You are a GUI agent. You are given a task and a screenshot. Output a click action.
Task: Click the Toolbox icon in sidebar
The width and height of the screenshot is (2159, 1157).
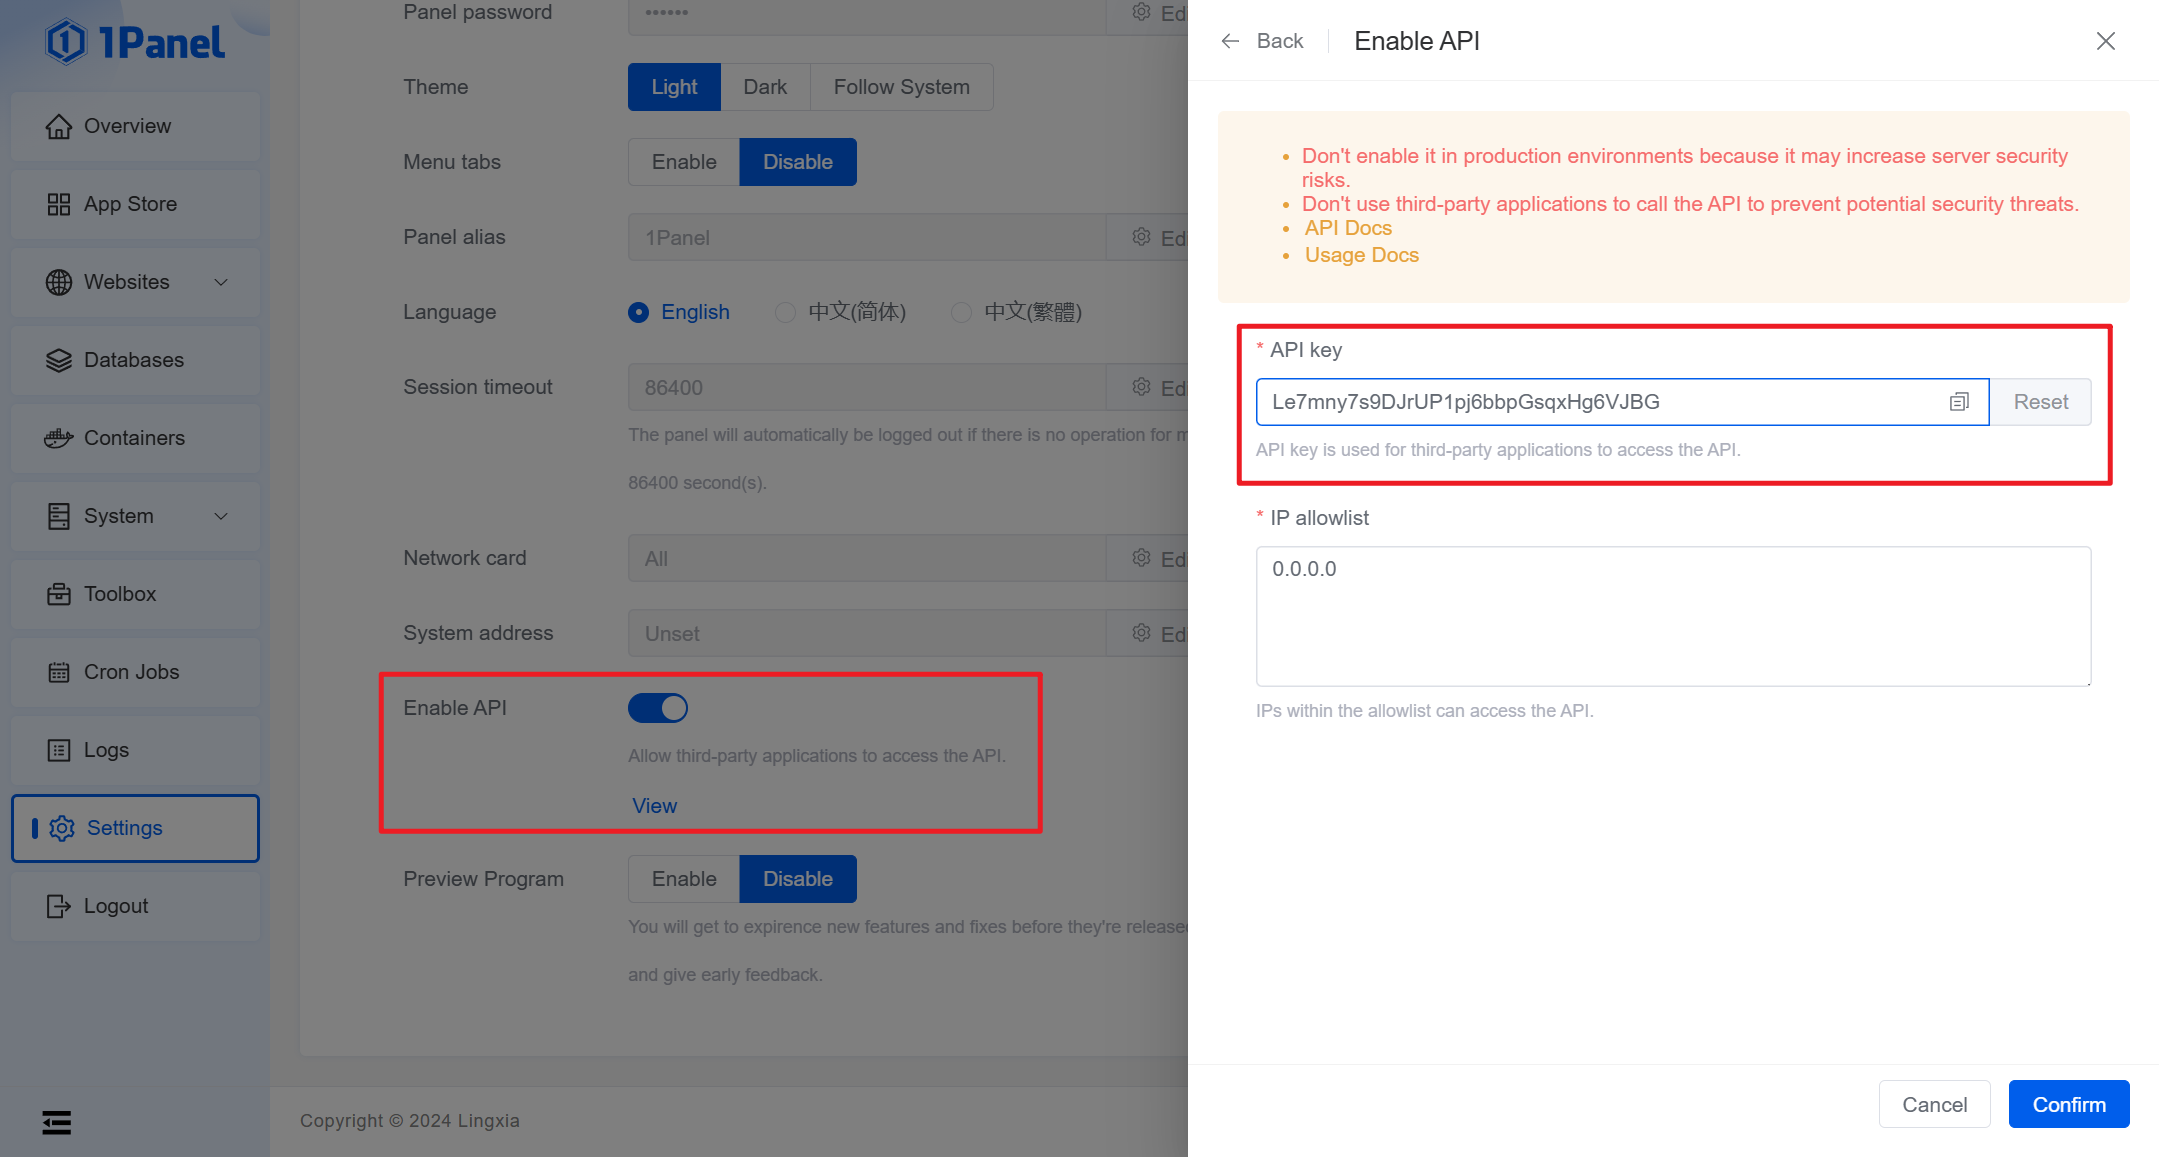pyautogui.click(x=58, y=594)
